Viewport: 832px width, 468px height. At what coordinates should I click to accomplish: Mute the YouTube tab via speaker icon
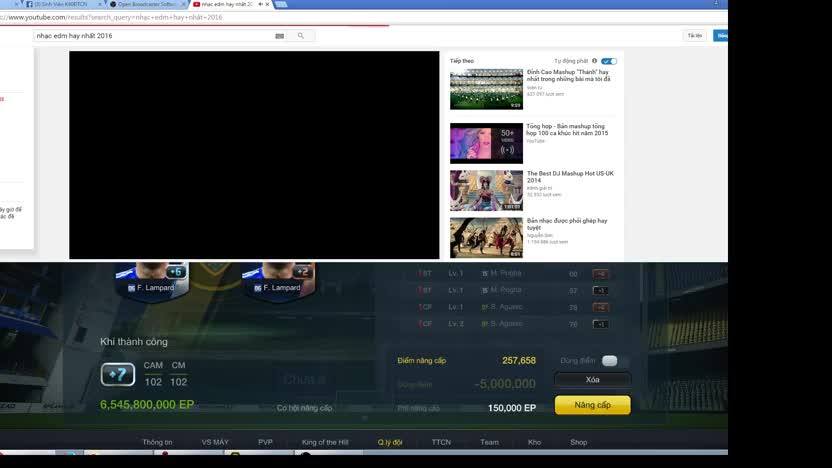click(261, 4)
